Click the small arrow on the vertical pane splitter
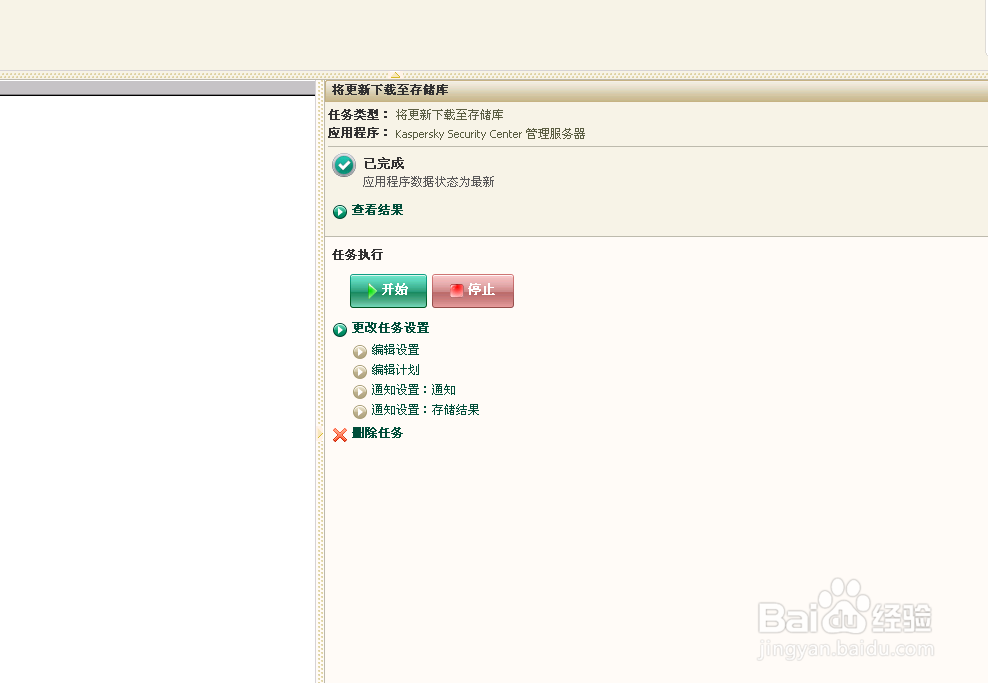 319,434
